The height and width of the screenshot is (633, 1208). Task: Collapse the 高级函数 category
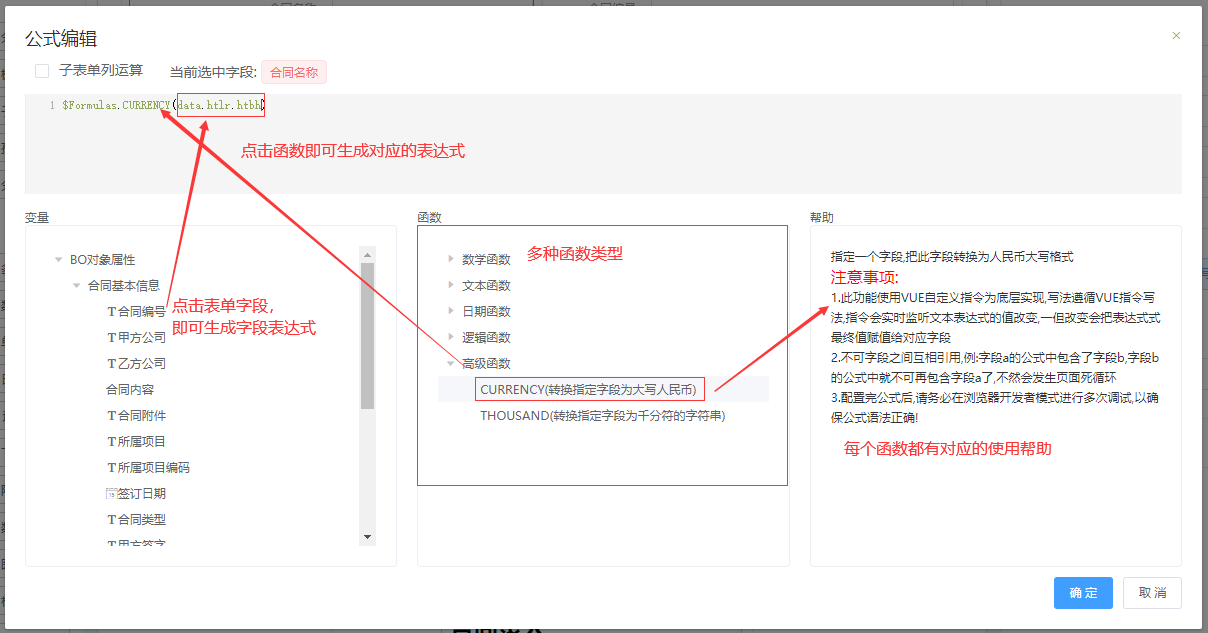coord(451,363)
